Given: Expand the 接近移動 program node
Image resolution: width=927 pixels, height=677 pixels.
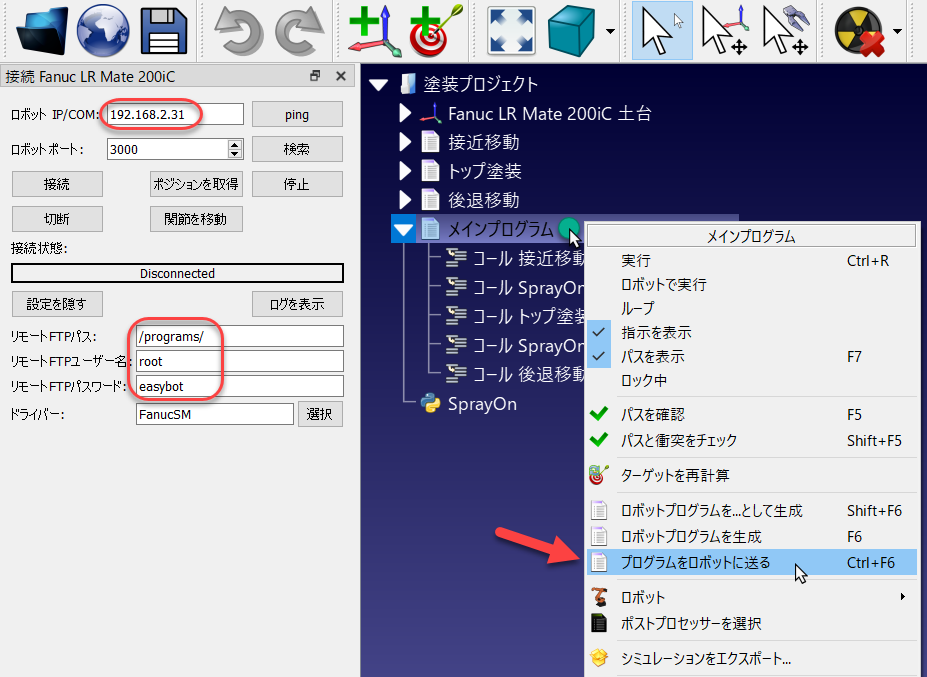Looking at the screenshot, I should (x=405, y=142).
